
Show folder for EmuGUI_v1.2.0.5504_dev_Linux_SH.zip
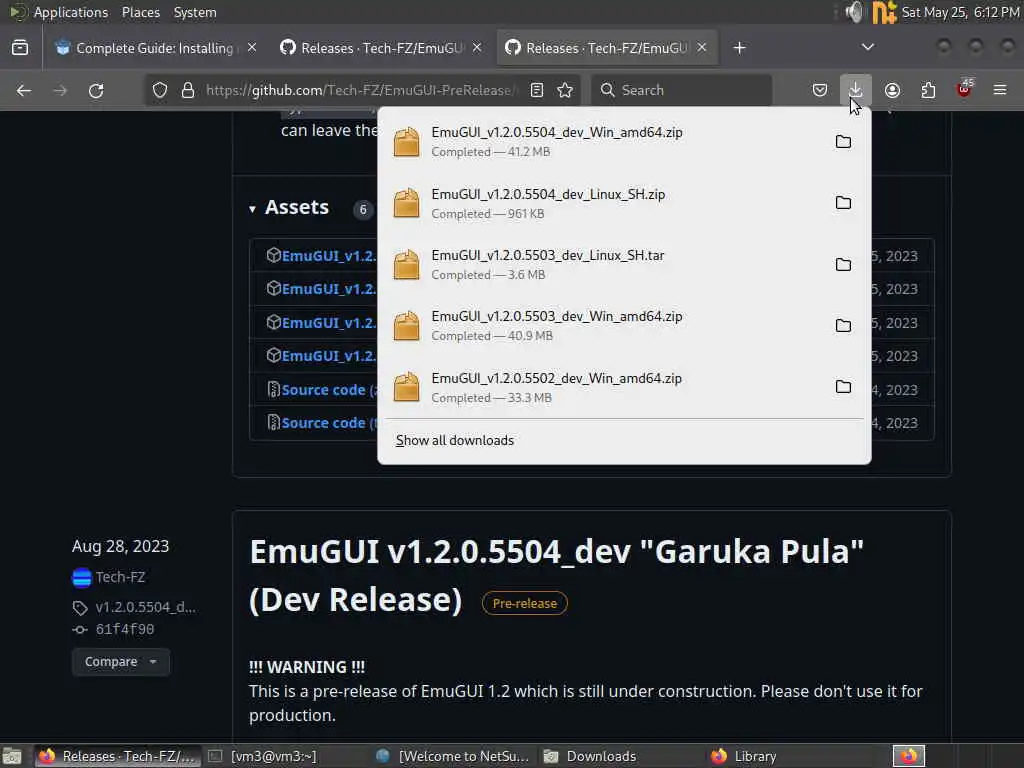843,203
